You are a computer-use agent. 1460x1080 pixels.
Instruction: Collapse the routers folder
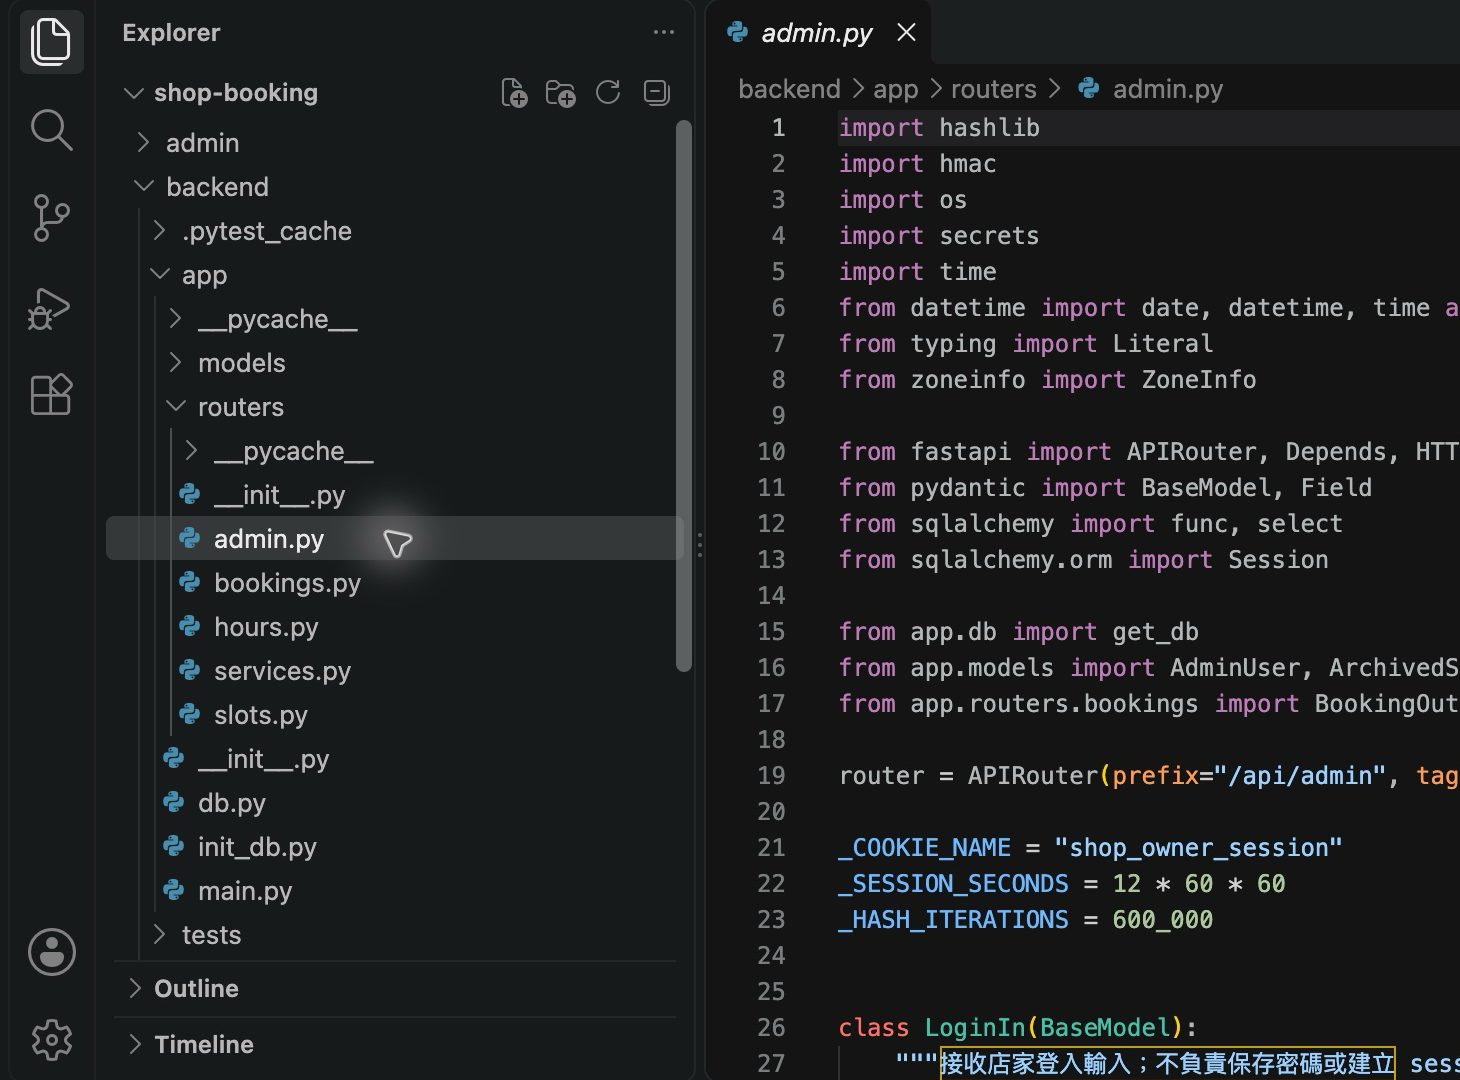tap(175, 407)
